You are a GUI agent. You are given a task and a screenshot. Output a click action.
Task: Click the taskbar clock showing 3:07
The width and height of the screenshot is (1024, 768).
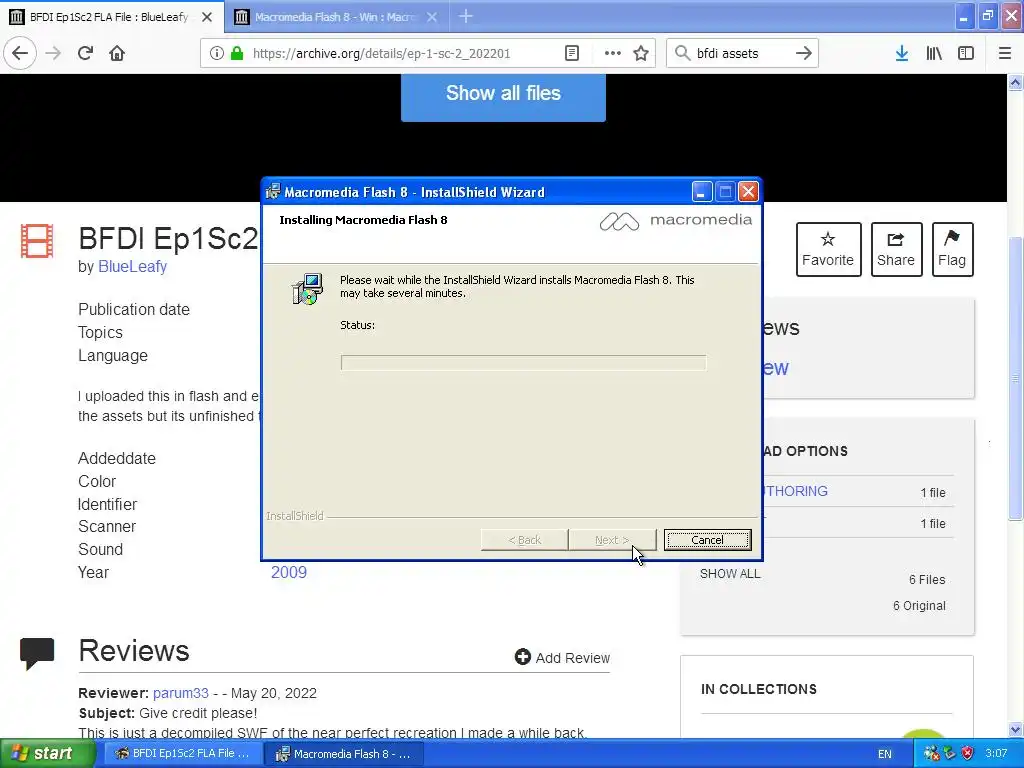click(996, 754)
